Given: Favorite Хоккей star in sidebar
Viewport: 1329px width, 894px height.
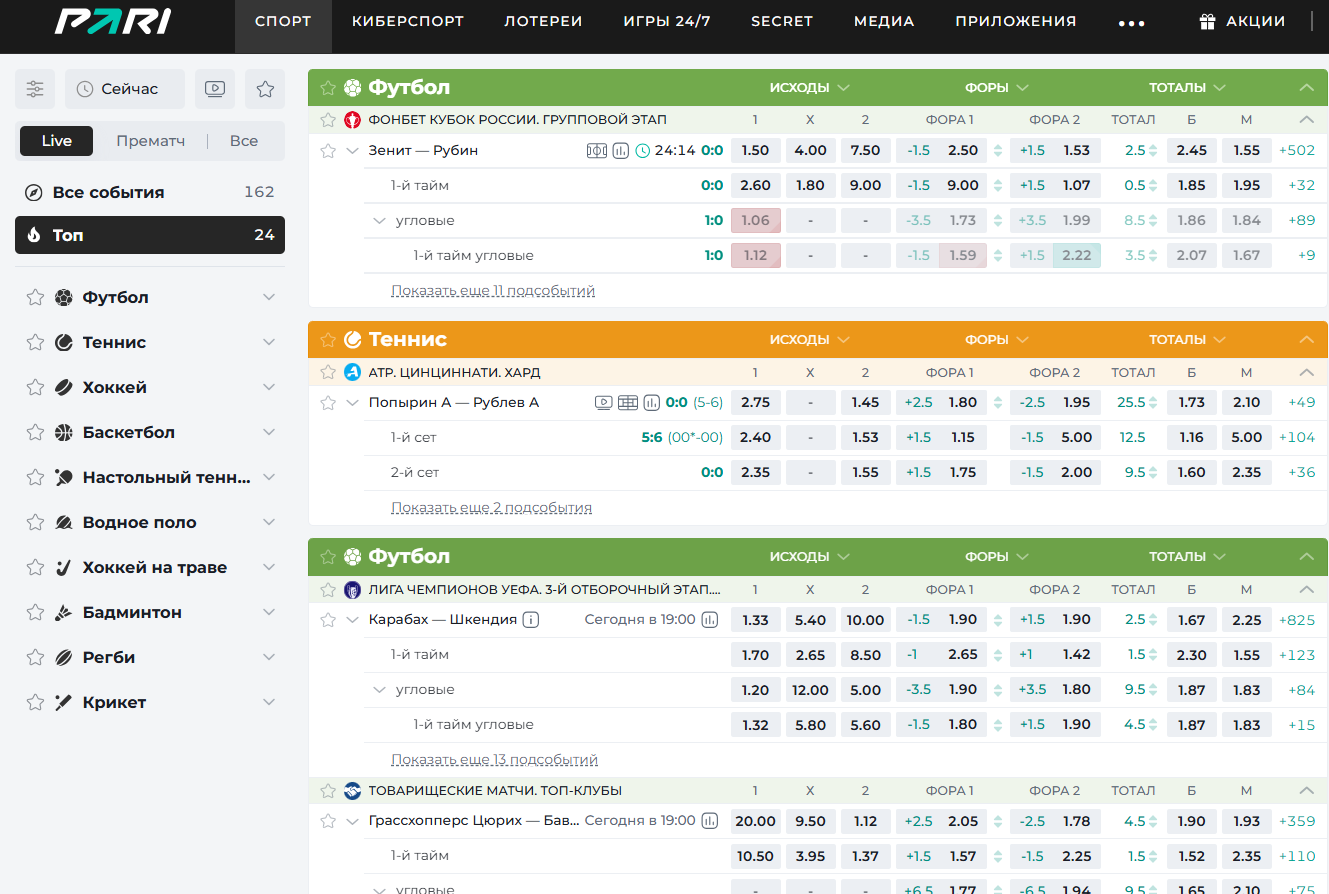Looking at the screenshot, I should 35,387.
